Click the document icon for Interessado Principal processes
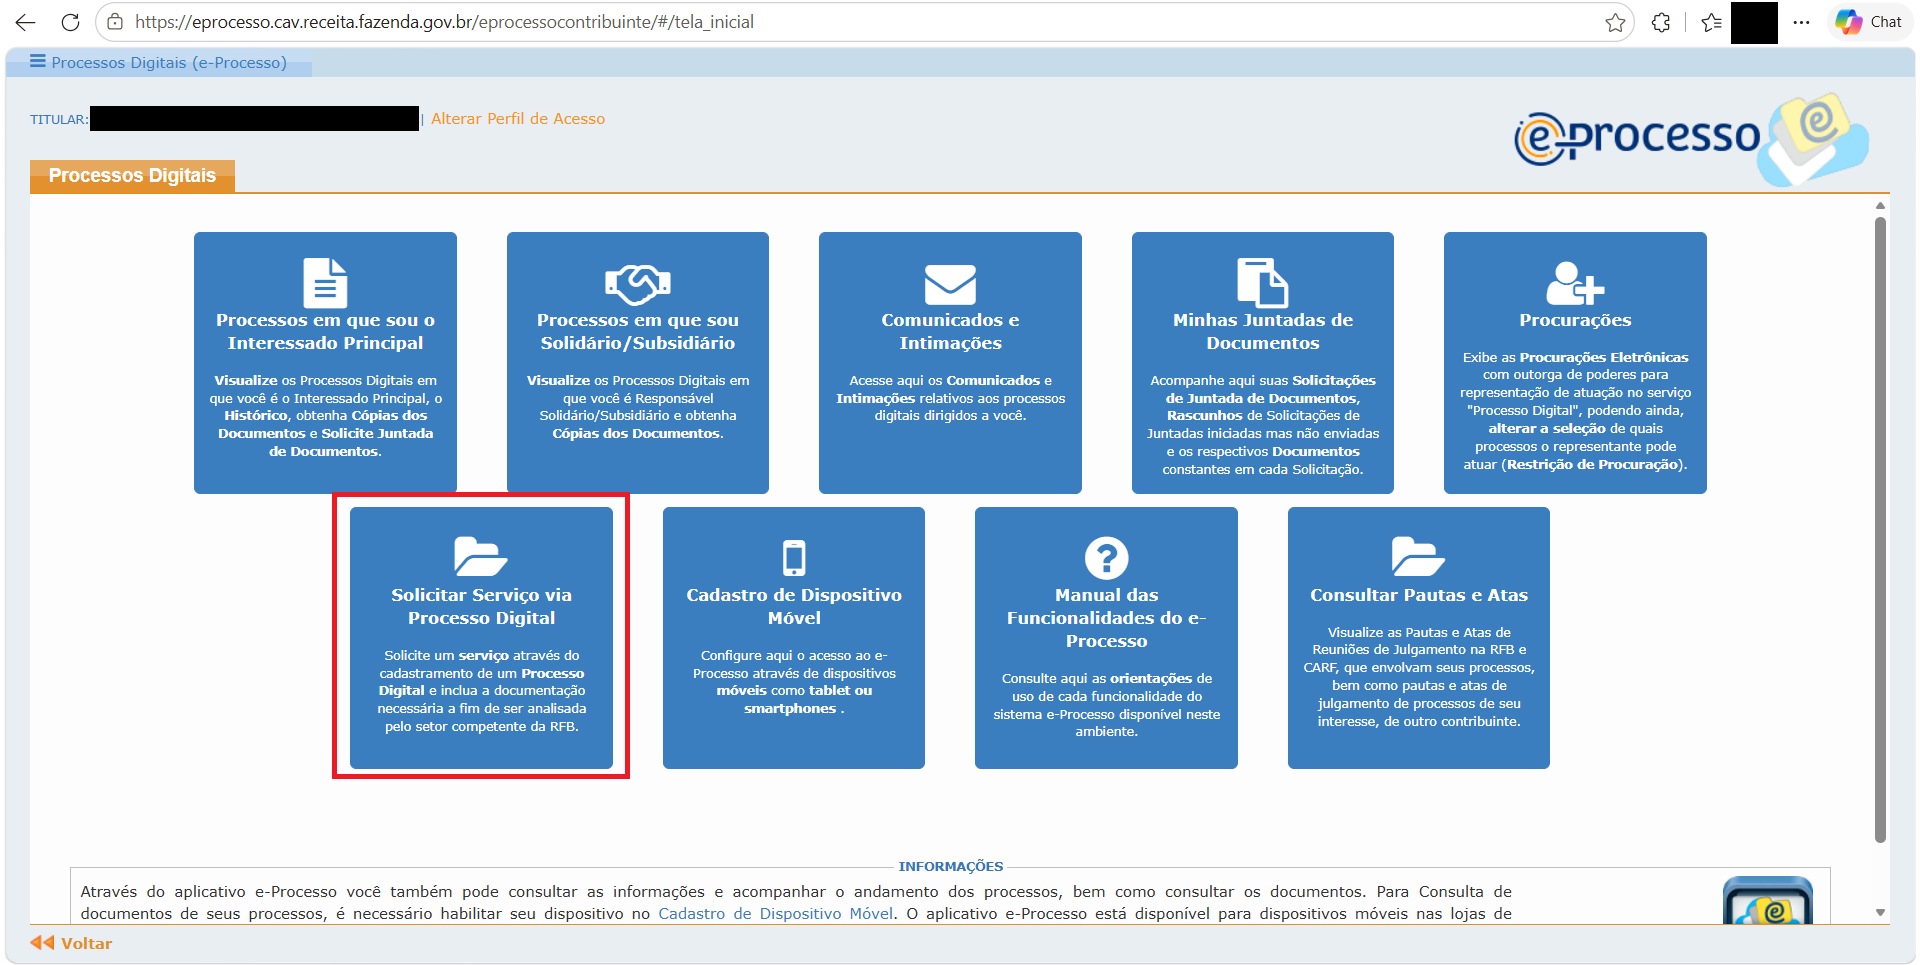This screenshot has height=965, width=1920. click(325, 283)
